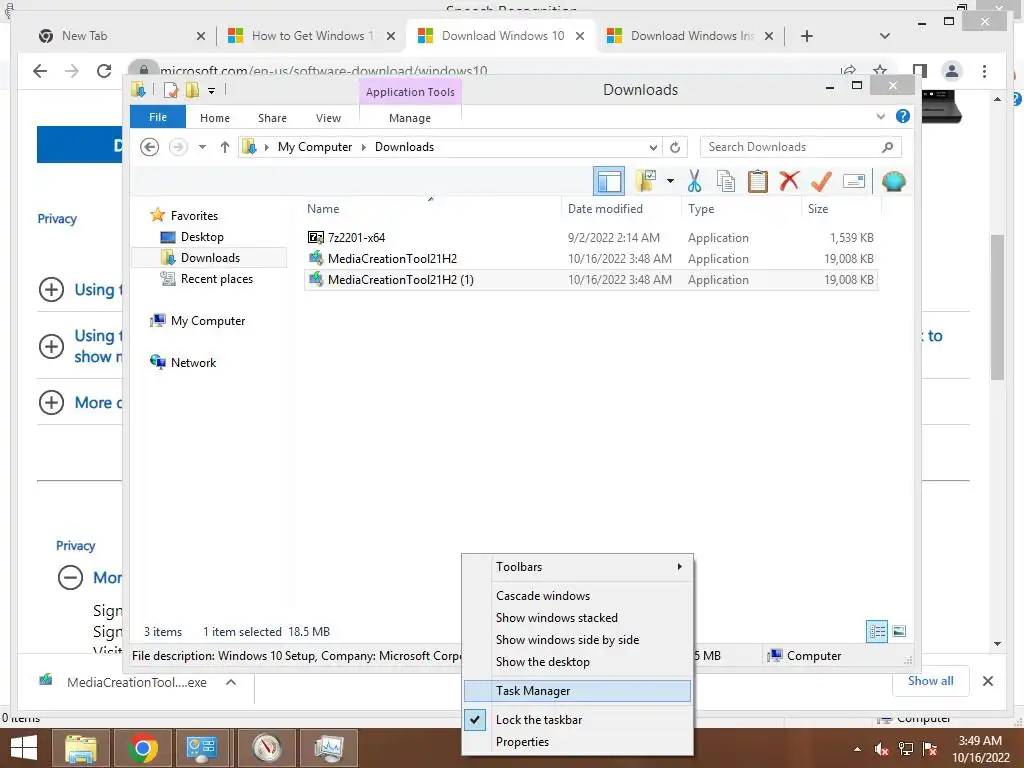
Task: Switch to the View ribbon tab
Action: (328, 118)
